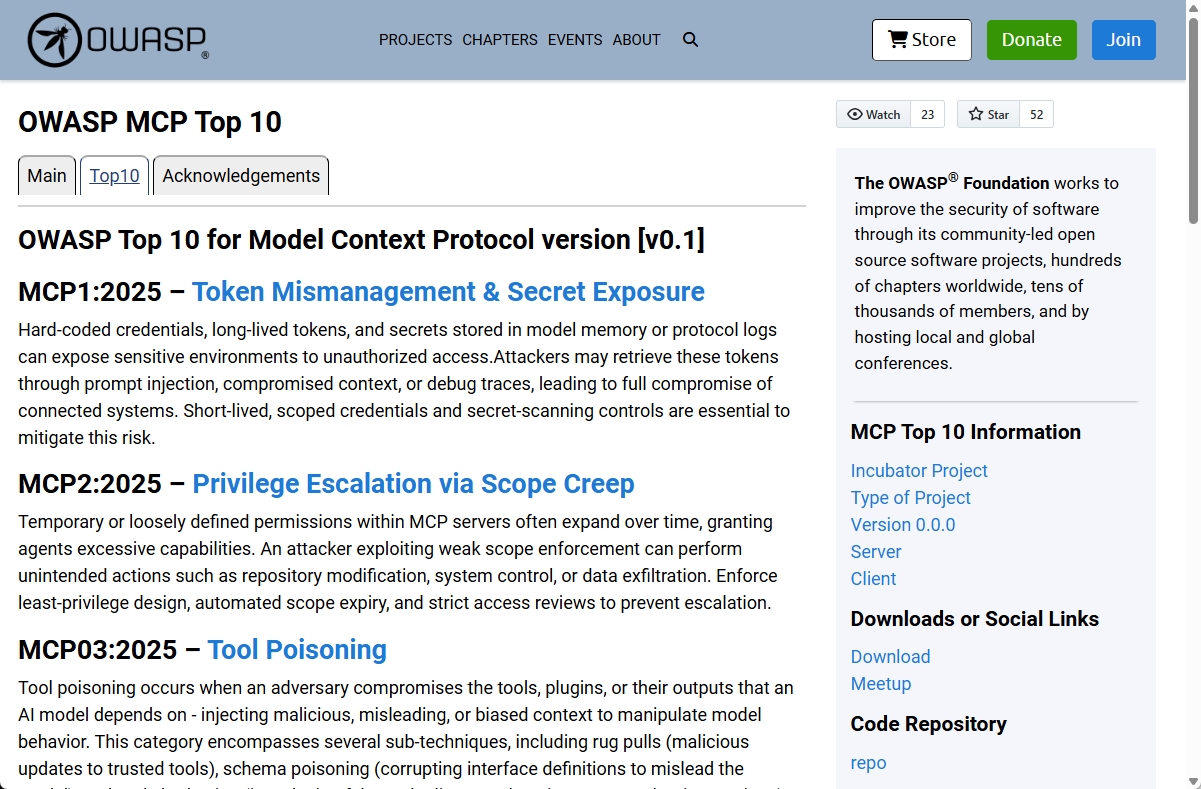Open the repo link under Code Repository
This screenshot has height=789, width=1201.
pyautogui.click(x=868, y=762)
